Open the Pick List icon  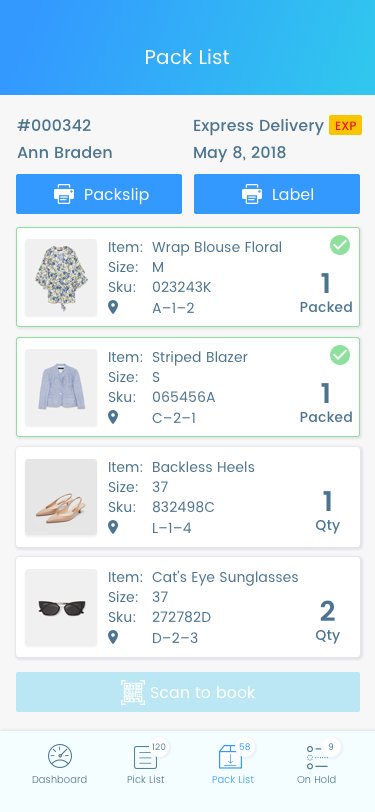146,758
